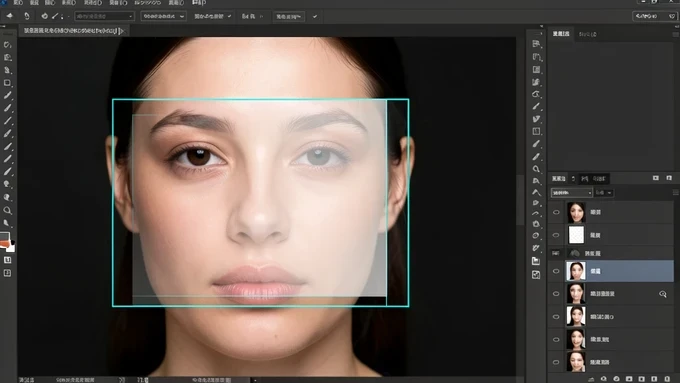Open the first wide dropdown in the options bar
Screen dimensions: 680x383
(x=104, y=16)
